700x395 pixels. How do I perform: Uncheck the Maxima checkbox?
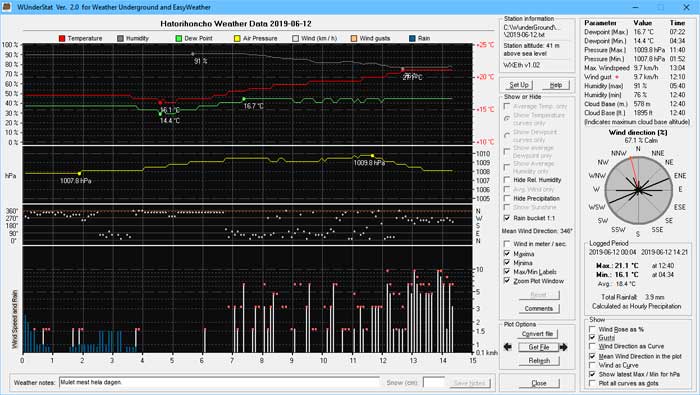[507, 254]
